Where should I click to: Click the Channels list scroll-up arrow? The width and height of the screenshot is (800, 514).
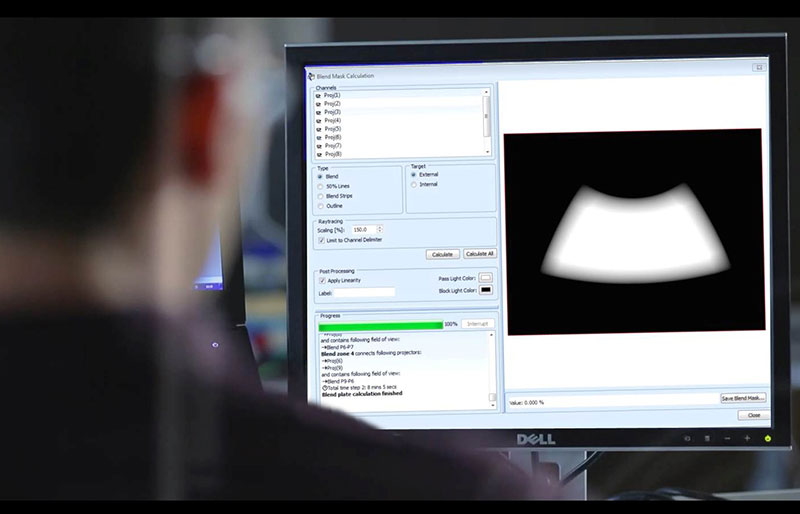pyautogui.click(x=486, y=92)
